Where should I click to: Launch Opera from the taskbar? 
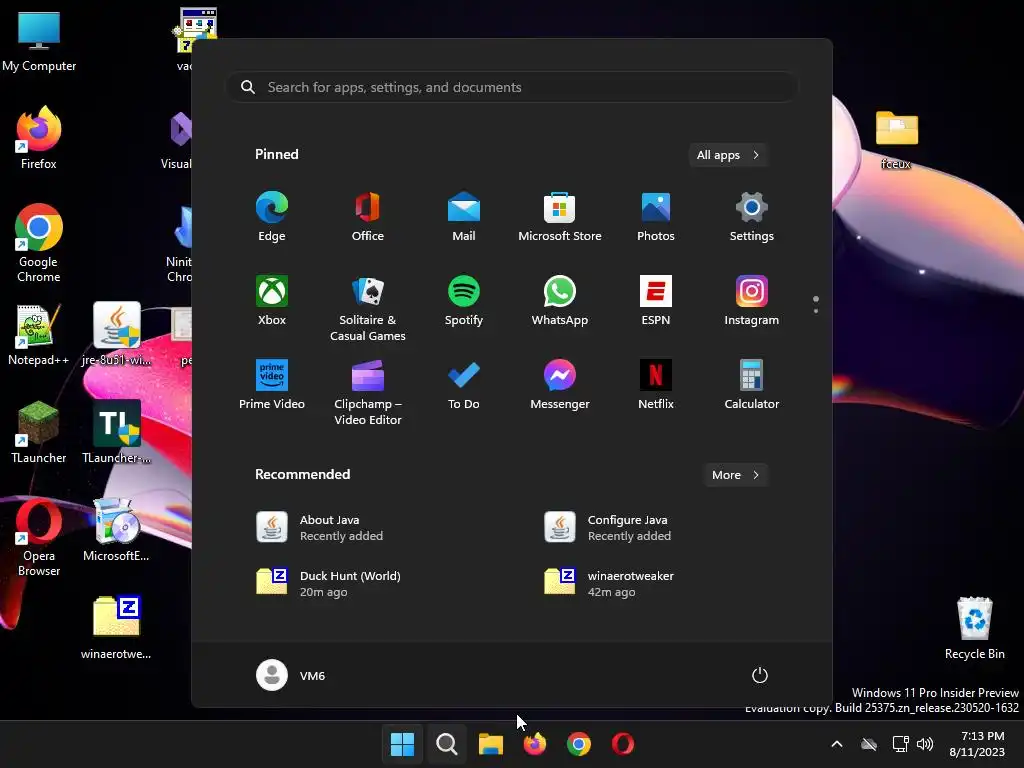point(623,744)
